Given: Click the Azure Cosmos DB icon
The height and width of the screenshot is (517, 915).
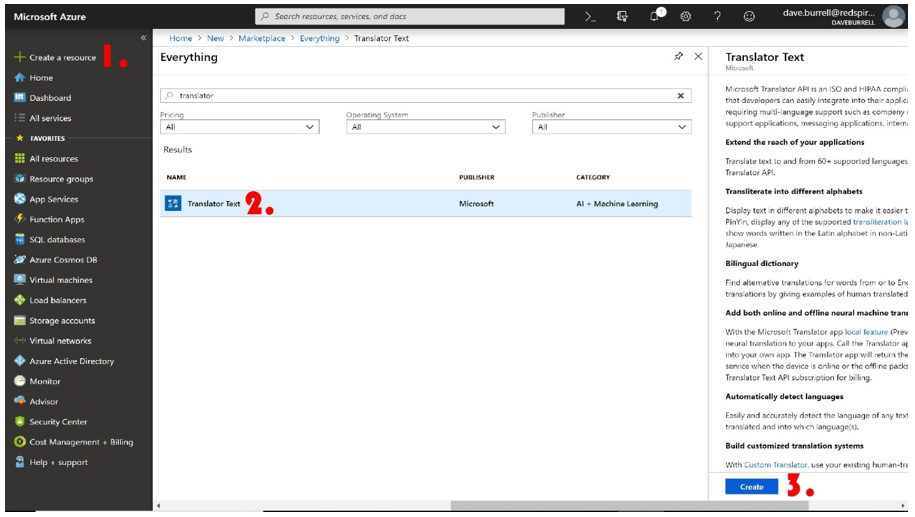Looking at the screenshot, I should coord(20,260).
